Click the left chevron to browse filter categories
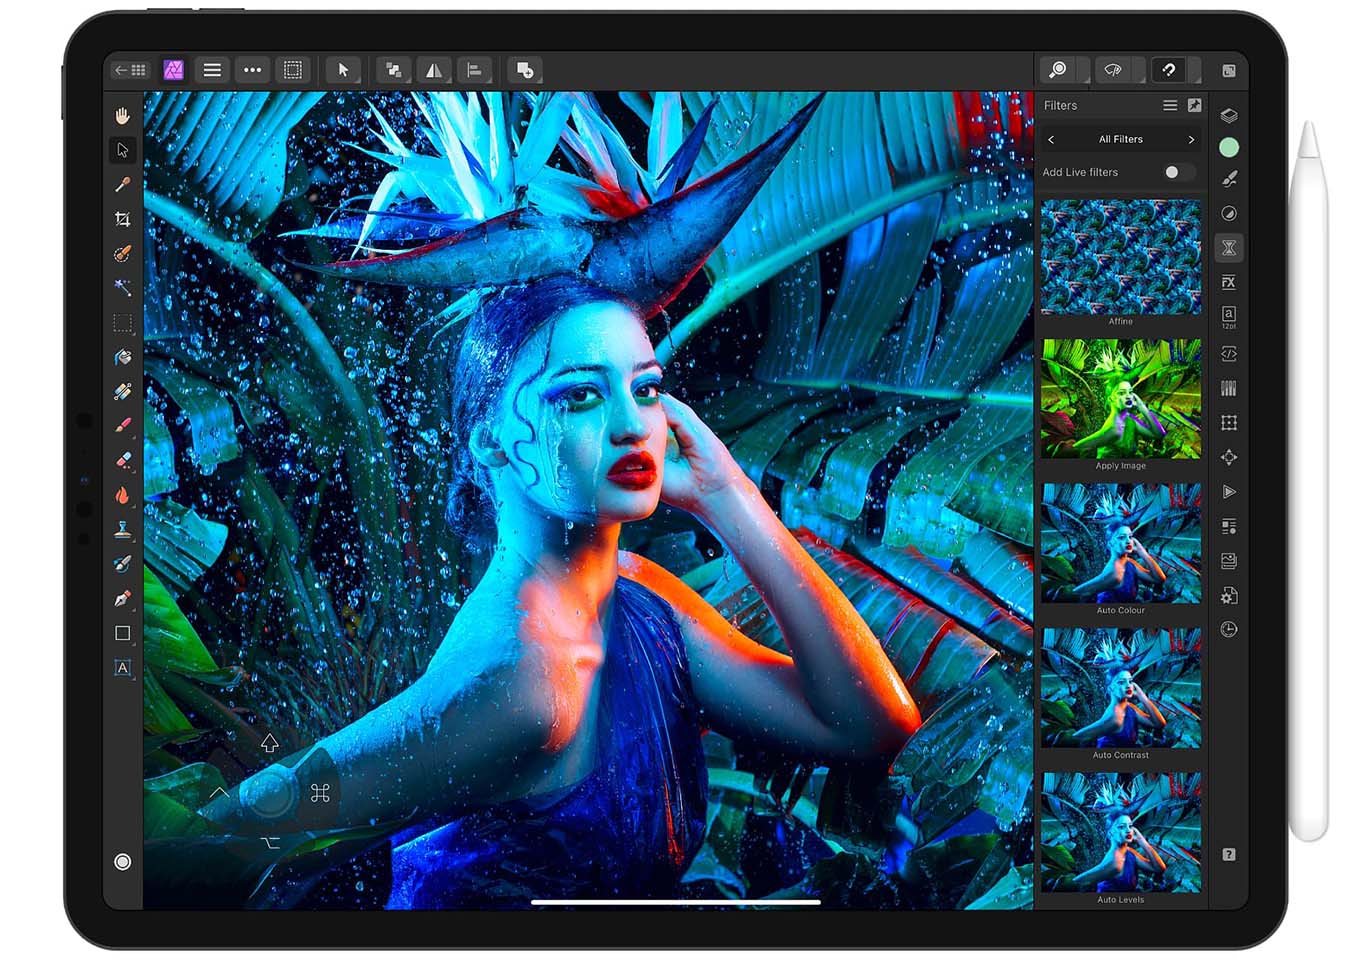The width and height of the screenshot is (1350, 959). 1051,139
